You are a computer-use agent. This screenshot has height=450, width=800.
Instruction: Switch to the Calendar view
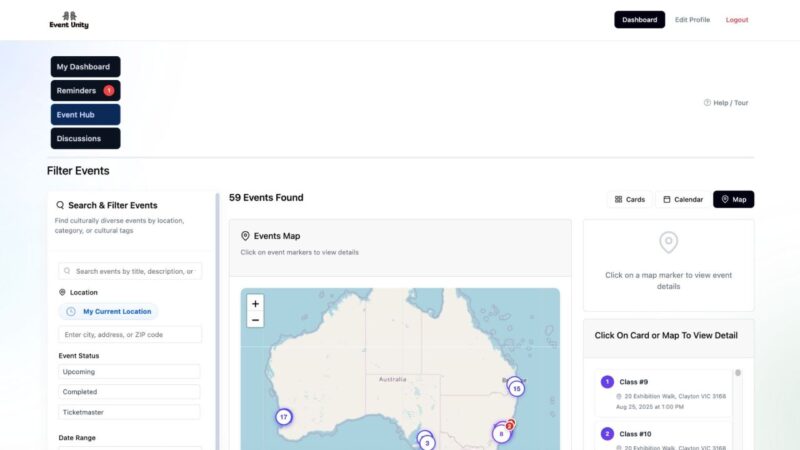point(683,199)
